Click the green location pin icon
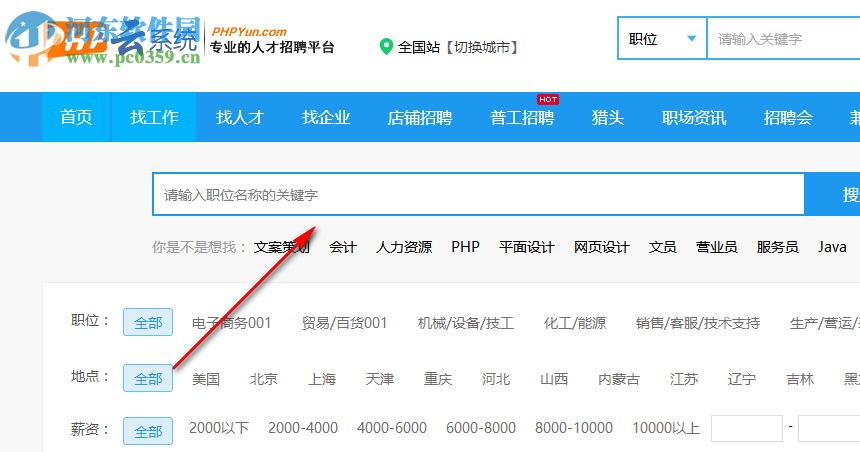Image resolution: width=860 pixels, height=452 pixels. pos(386,47)
